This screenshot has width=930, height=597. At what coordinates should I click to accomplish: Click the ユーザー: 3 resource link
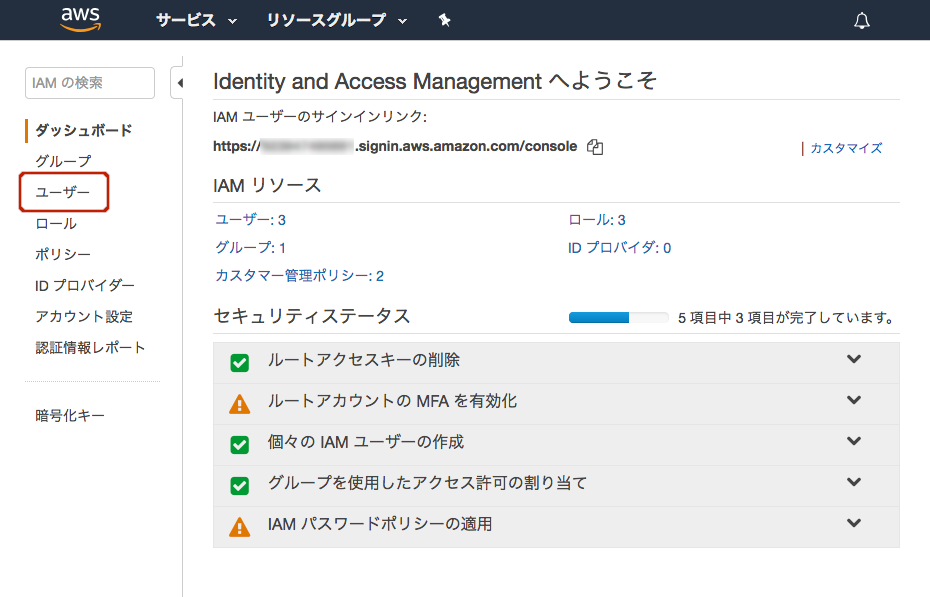coord(251,220)
